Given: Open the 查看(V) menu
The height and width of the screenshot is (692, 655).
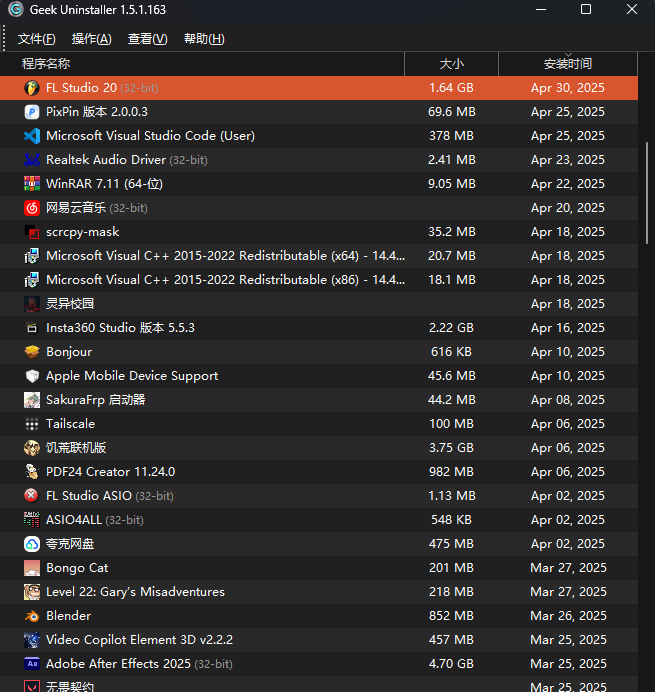Looking at the screenshot, I should click(x=148, y=39).
